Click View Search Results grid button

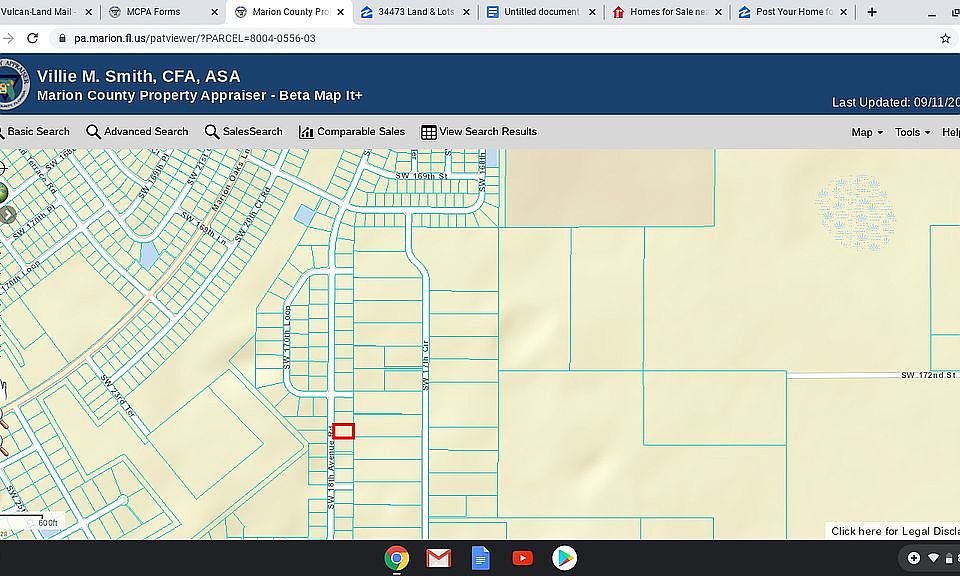(479, 132)
